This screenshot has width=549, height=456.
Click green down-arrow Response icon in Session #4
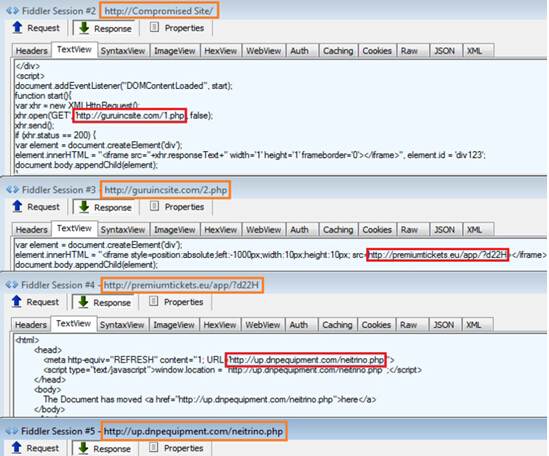click(x=83, y=302)
